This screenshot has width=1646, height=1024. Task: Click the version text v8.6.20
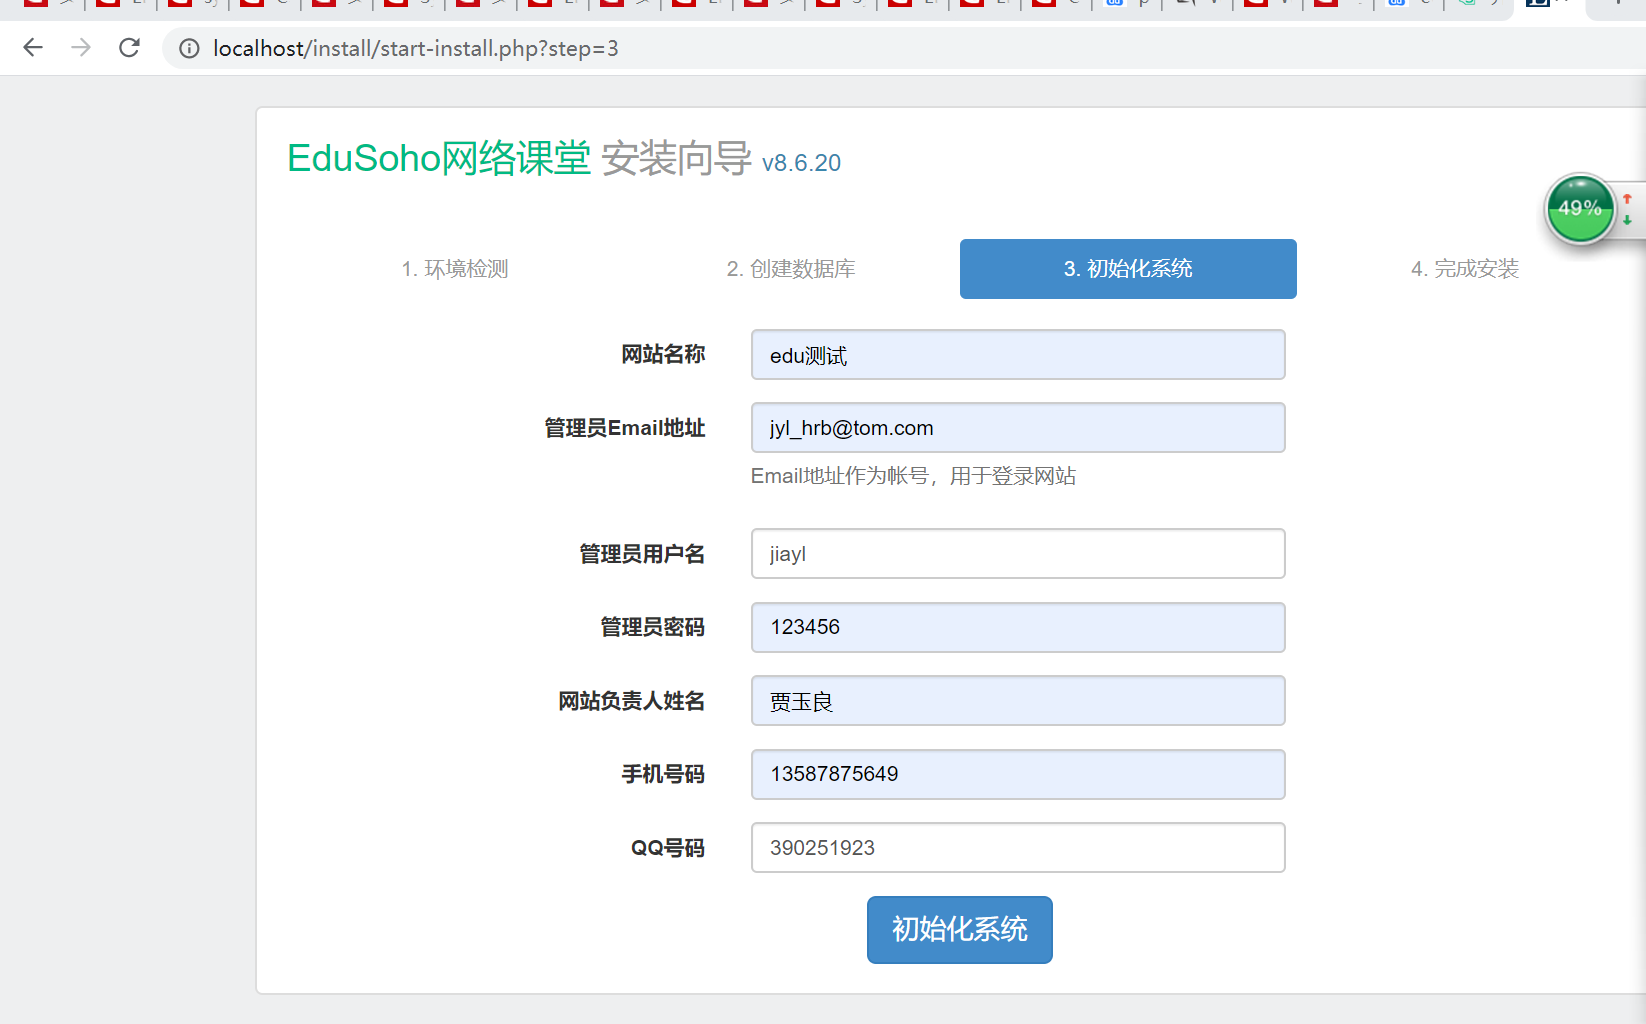tap(801, 163)
